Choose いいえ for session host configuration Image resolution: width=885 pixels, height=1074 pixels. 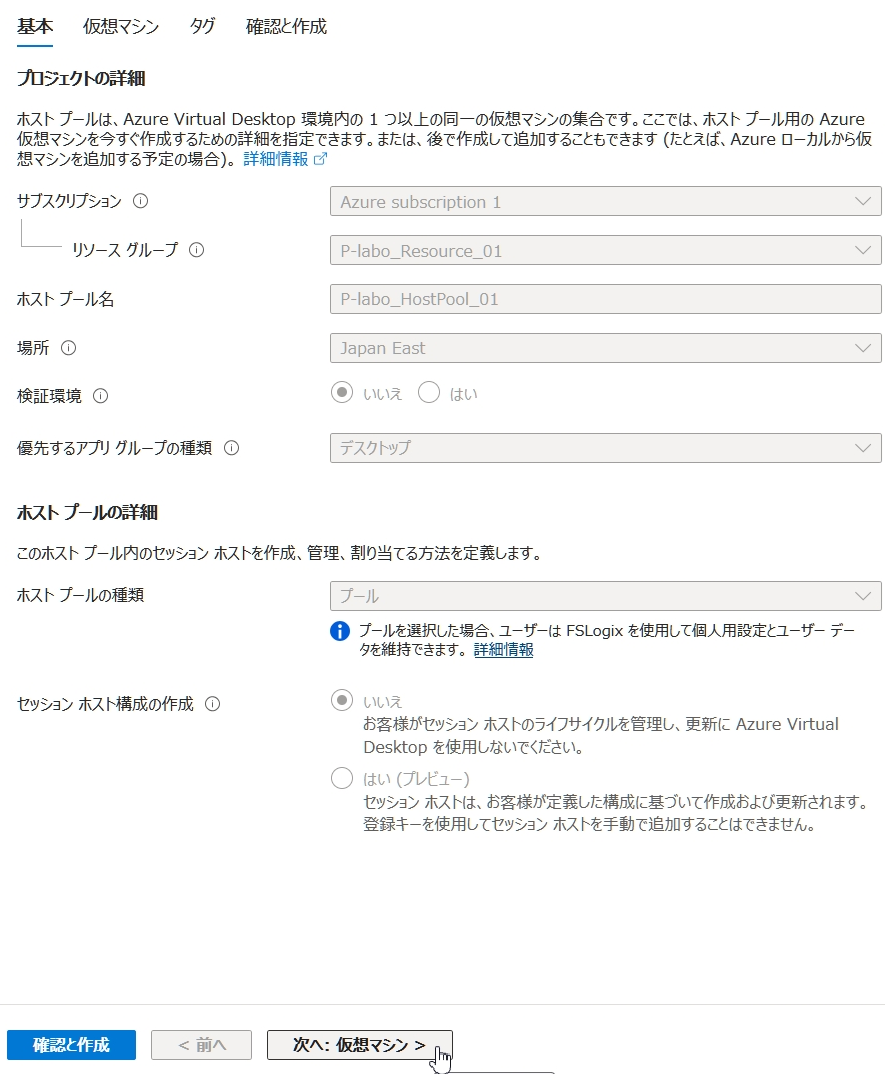pos(342,700)
